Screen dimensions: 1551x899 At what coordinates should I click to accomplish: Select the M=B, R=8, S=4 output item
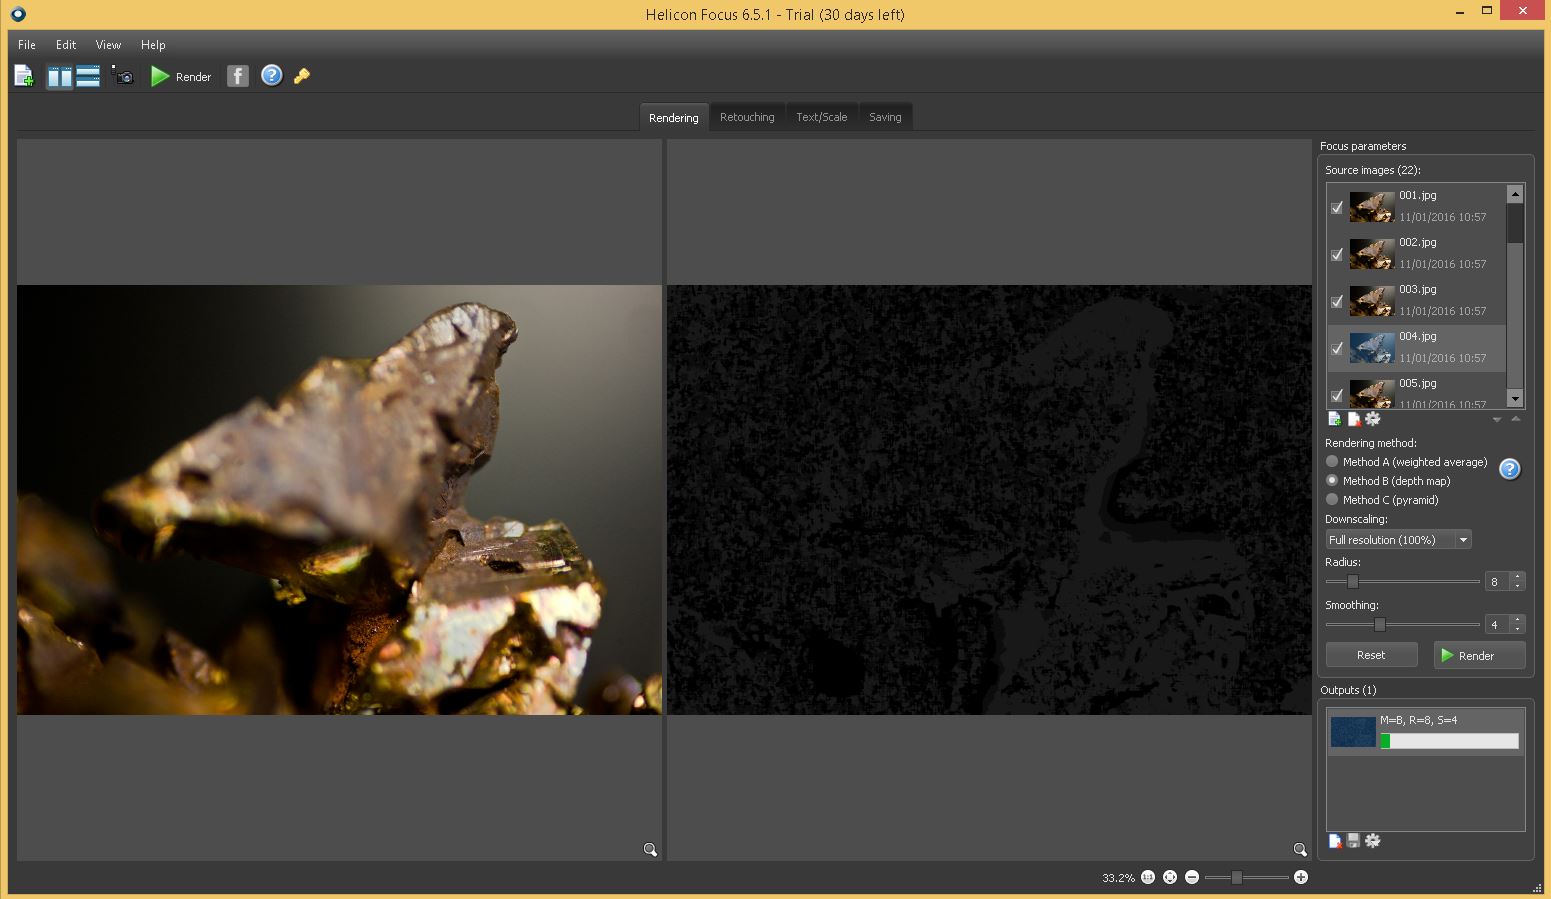1426,731
